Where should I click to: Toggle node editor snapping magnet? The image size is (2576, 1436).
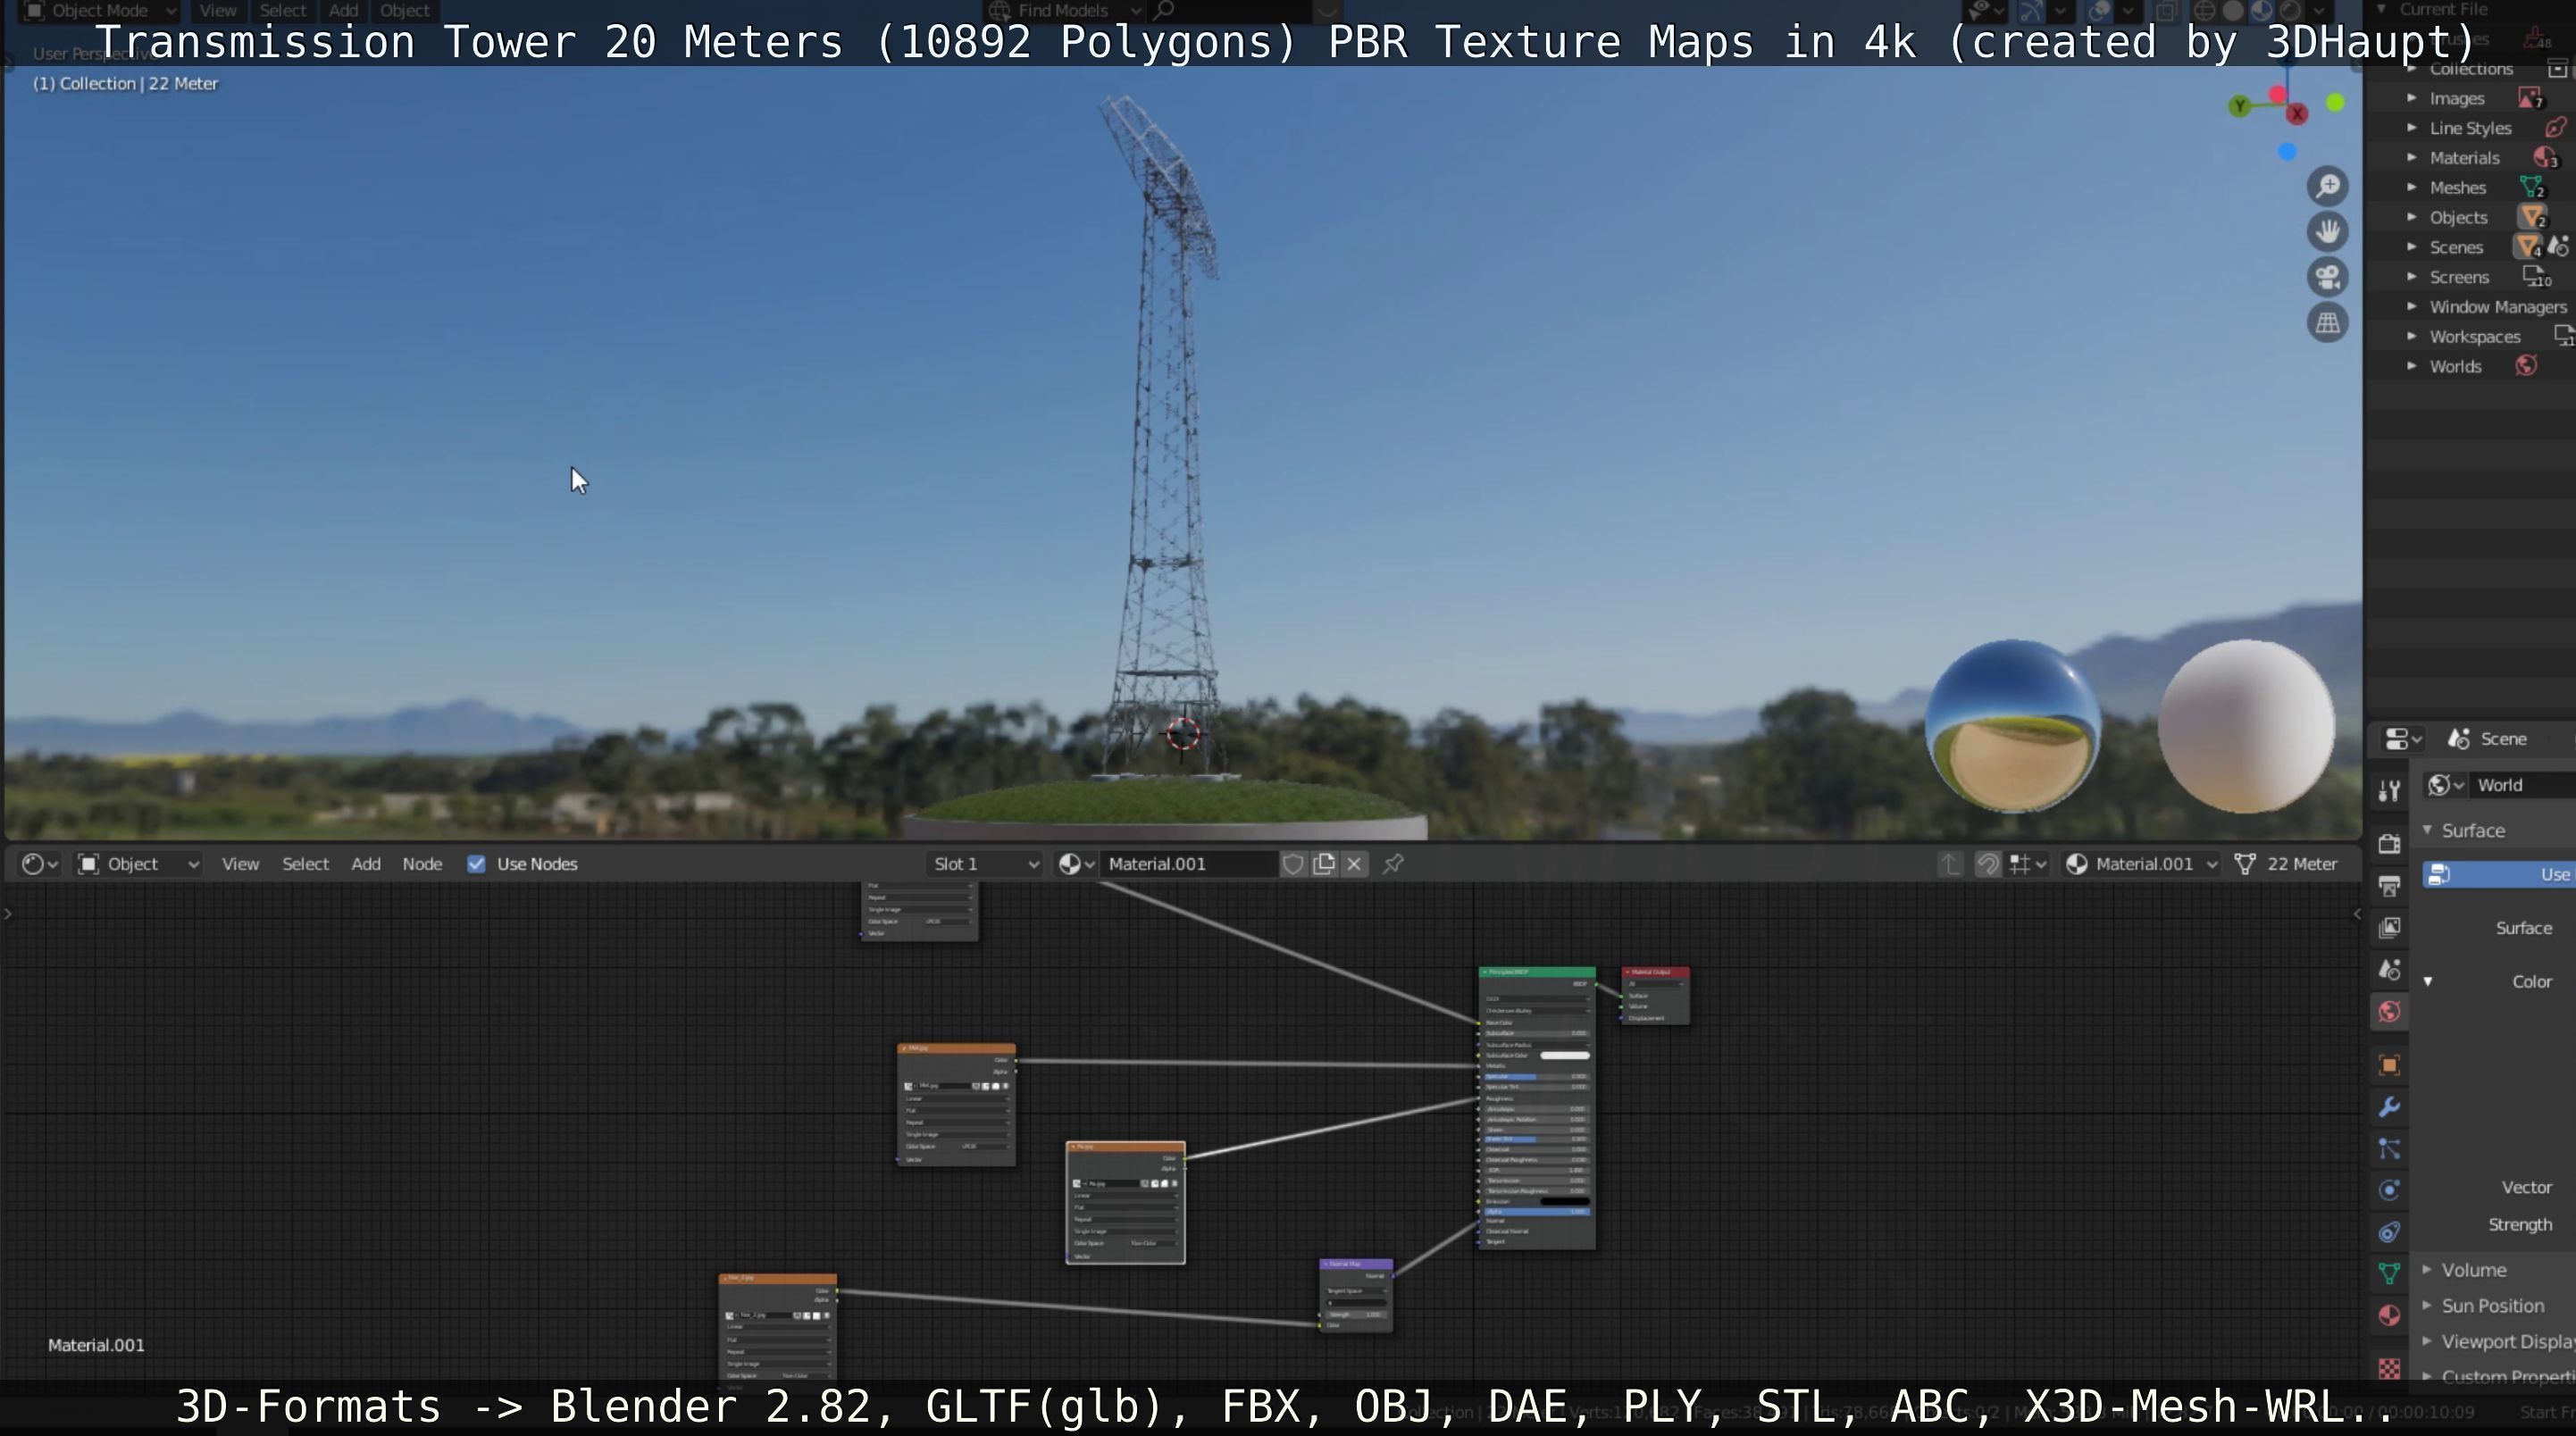1988,864
